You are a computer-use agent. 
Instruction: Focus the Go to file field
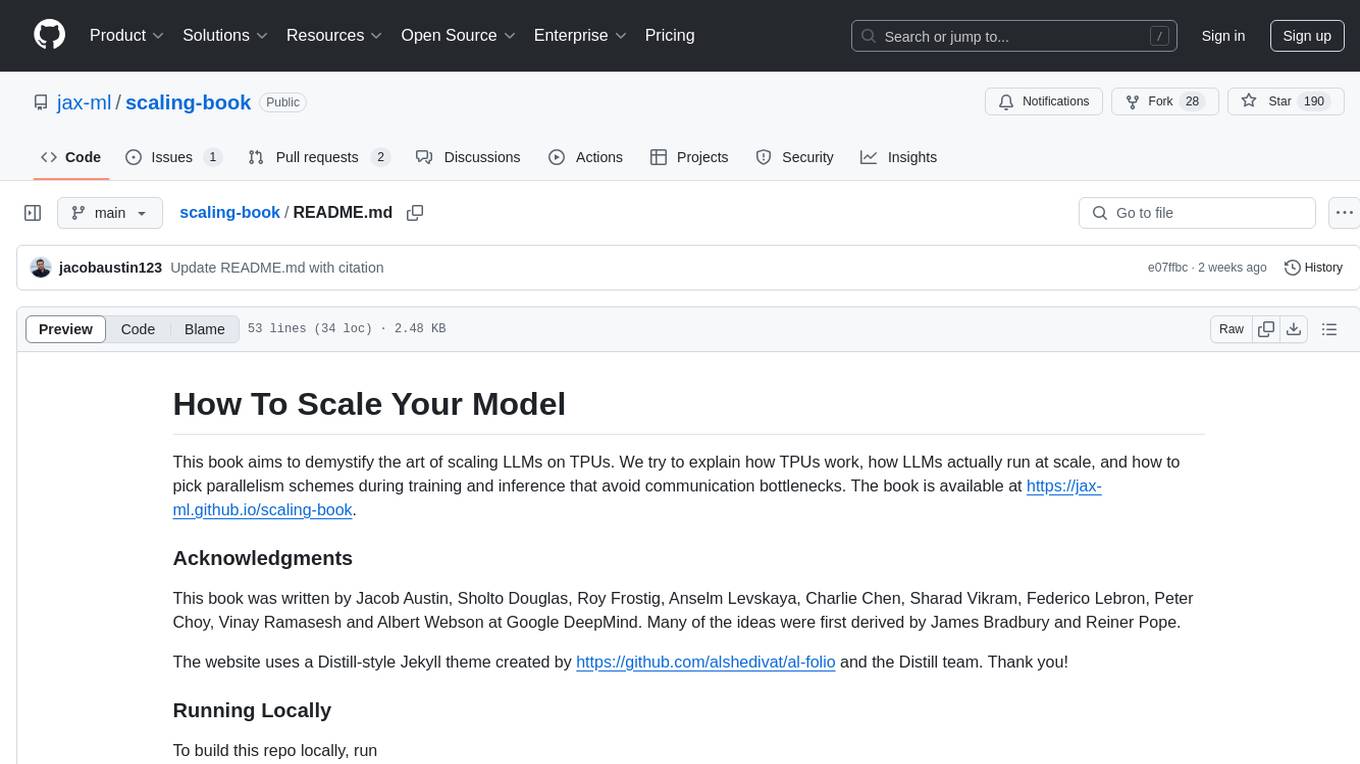click(1197, 213)
